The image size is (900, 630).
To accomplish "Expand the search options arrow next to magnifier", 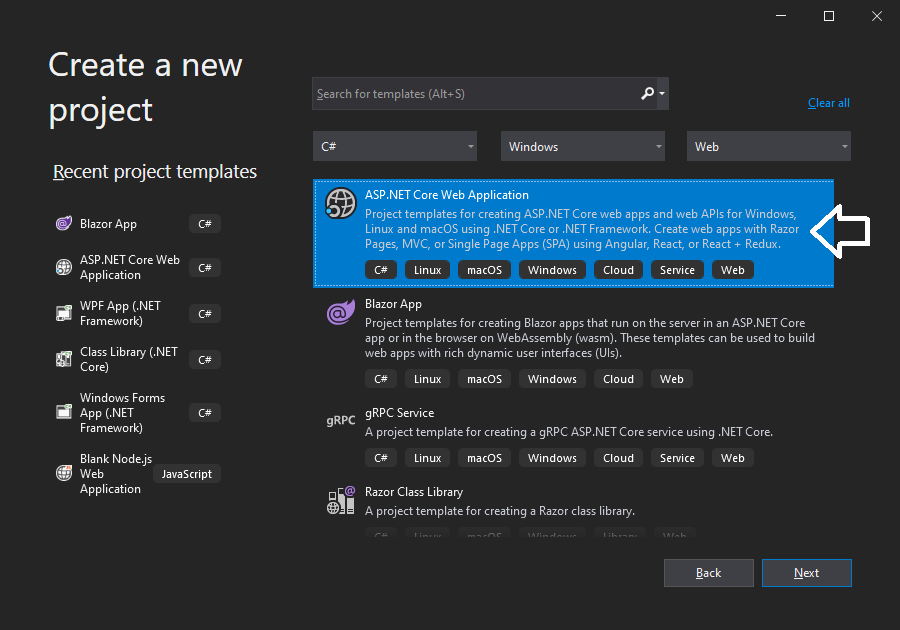I will click(662, 93).
